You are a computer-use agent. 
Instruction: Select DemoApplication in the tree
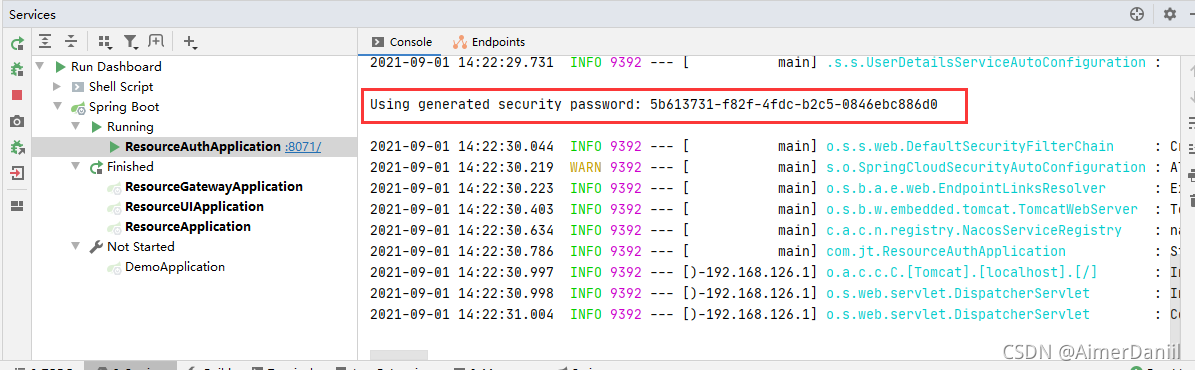coord(175,266)
